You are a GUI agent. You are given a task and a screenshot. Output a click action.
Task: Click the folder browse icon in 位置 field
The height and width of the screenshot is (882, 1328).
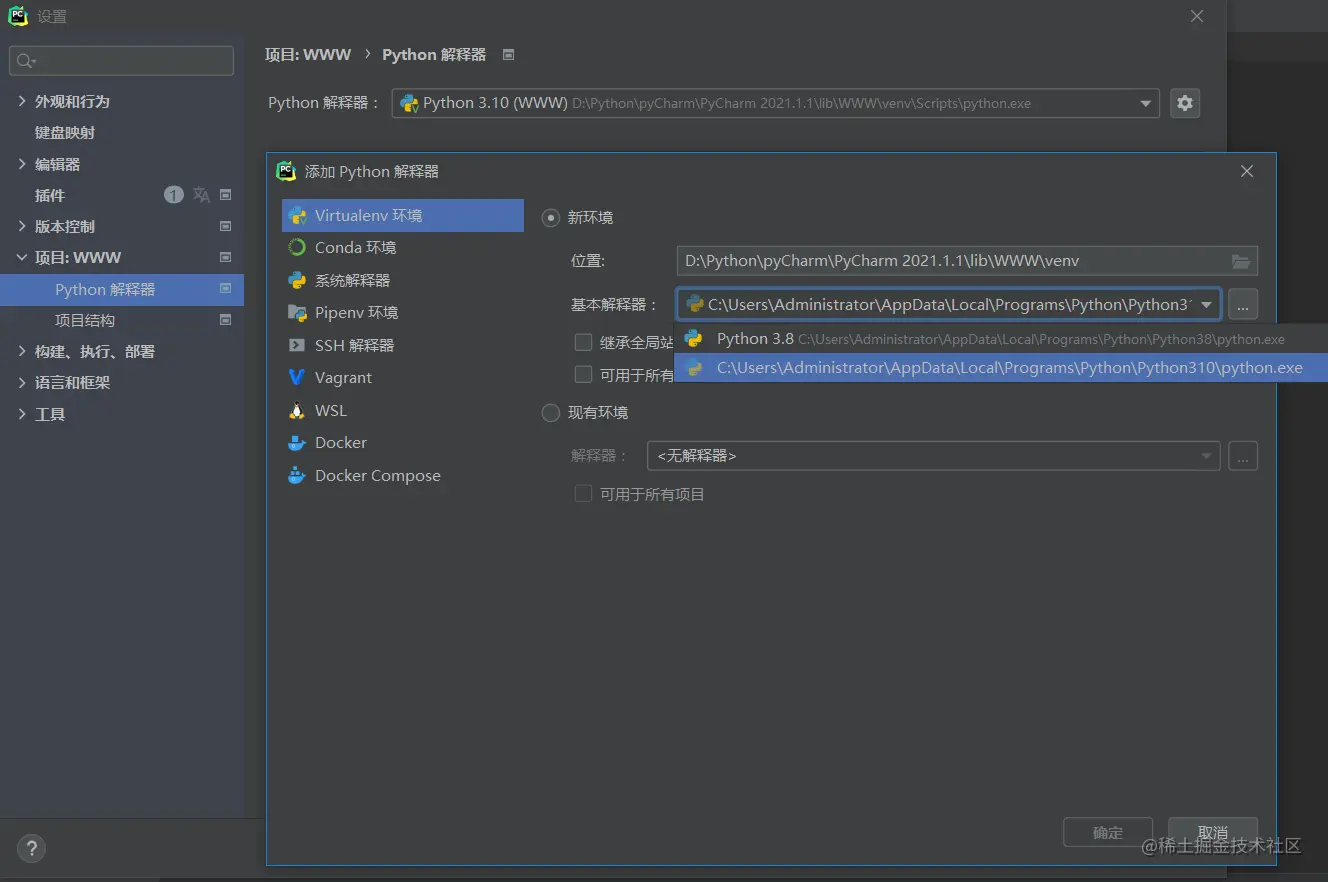[x=1240, y=261]
